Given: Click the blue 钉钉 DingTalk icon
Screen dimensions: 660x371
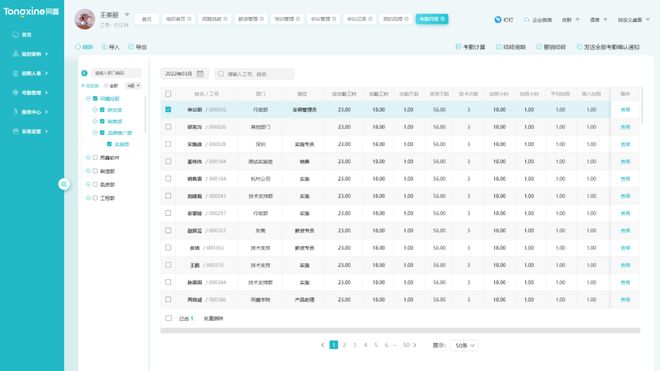Looking at the screenshot, I should point(498,19).
